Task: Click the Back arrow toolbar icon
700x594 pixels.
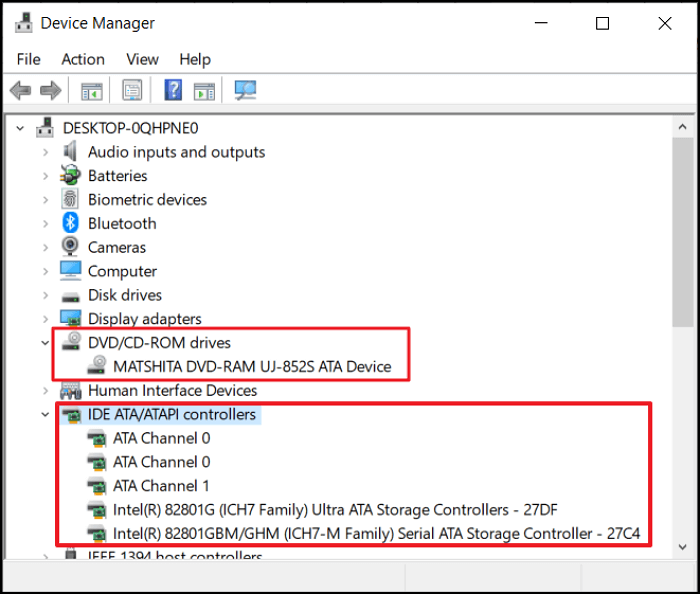Action: 21,90
